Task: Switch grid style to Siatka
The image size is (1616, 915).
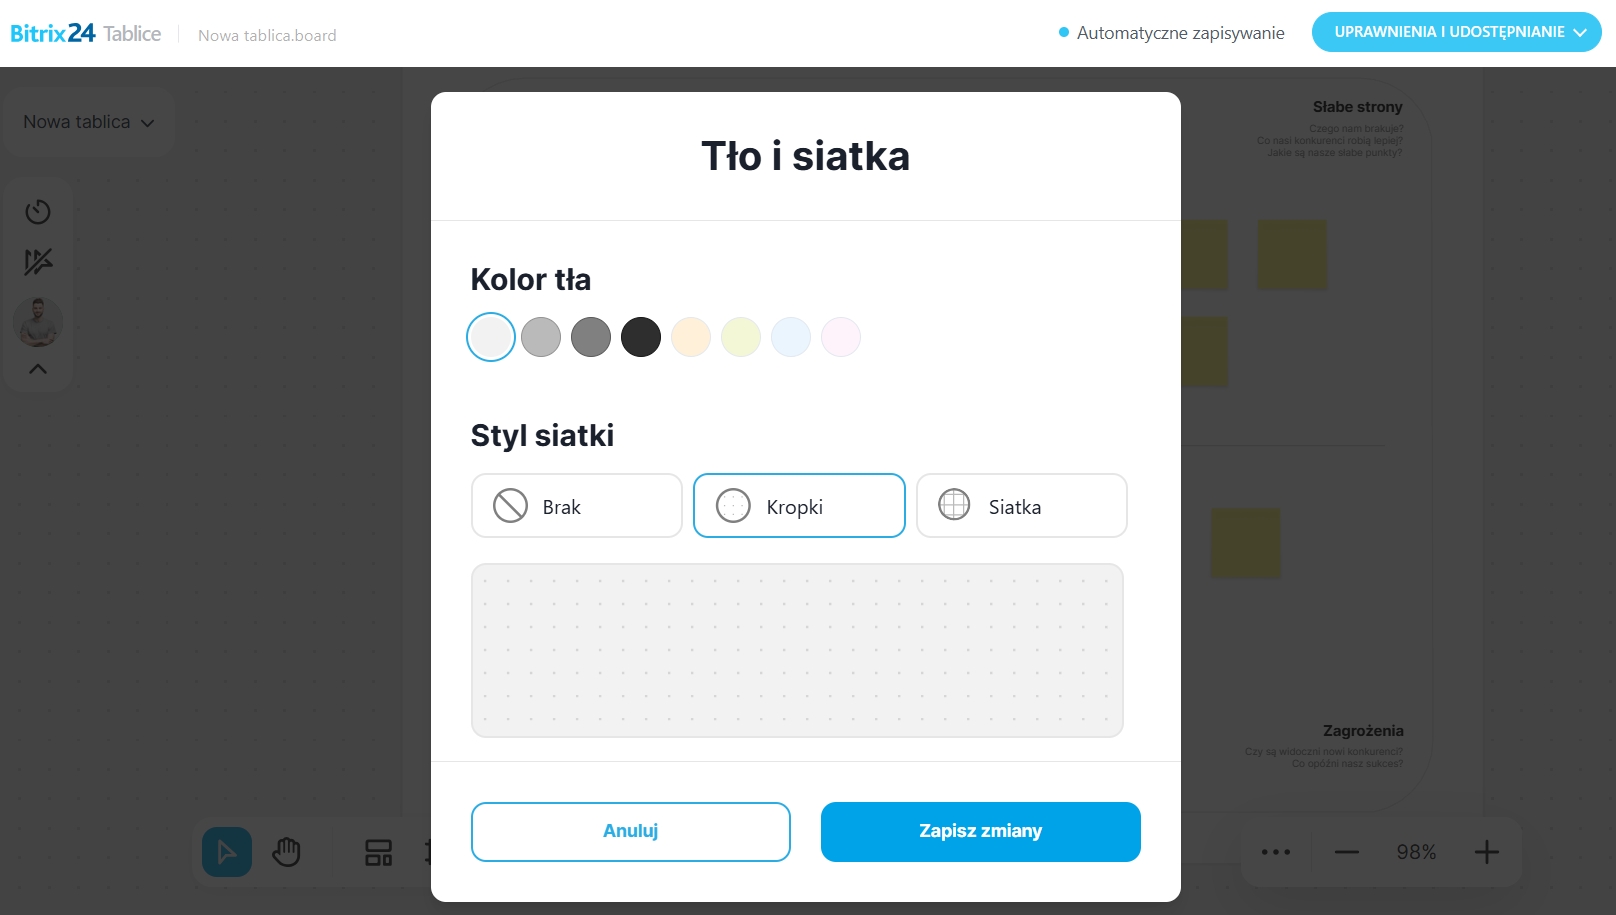Action: 1021,506
